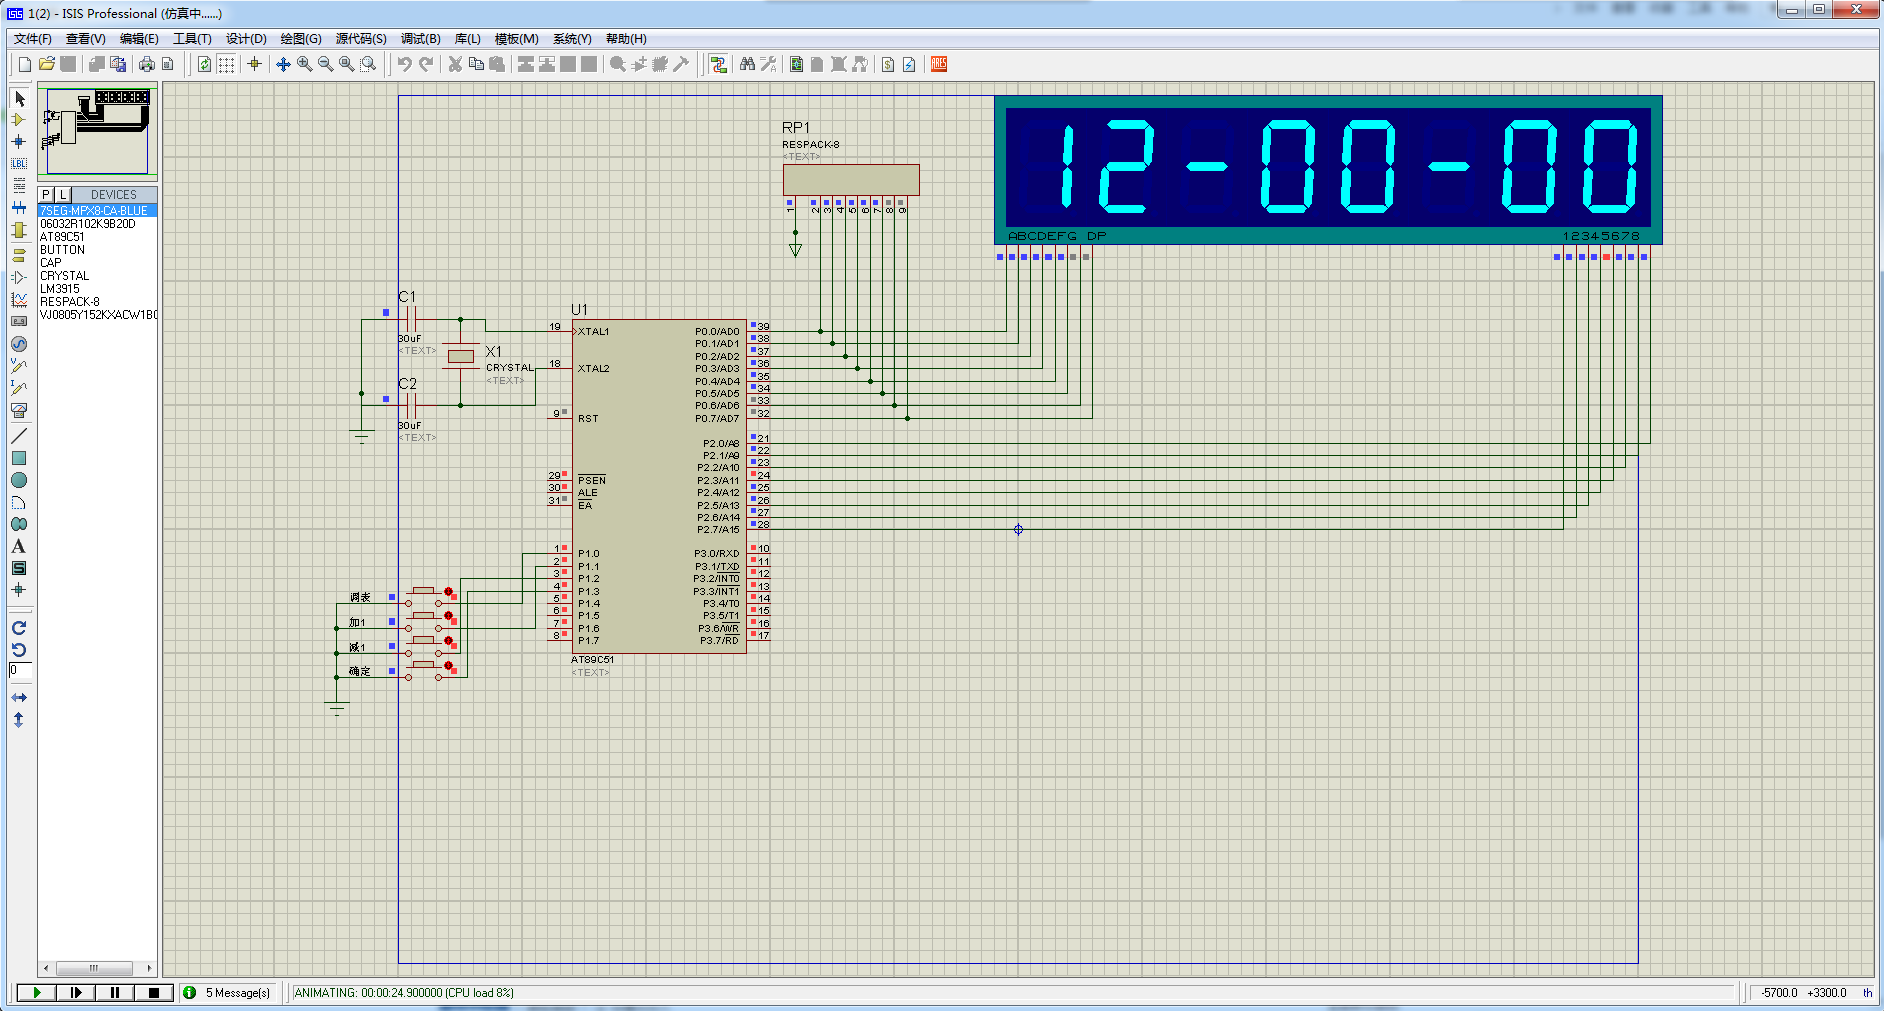Screen dimensions: 1884x1011
Task: Toggle the false origin button
Action: 255,64
